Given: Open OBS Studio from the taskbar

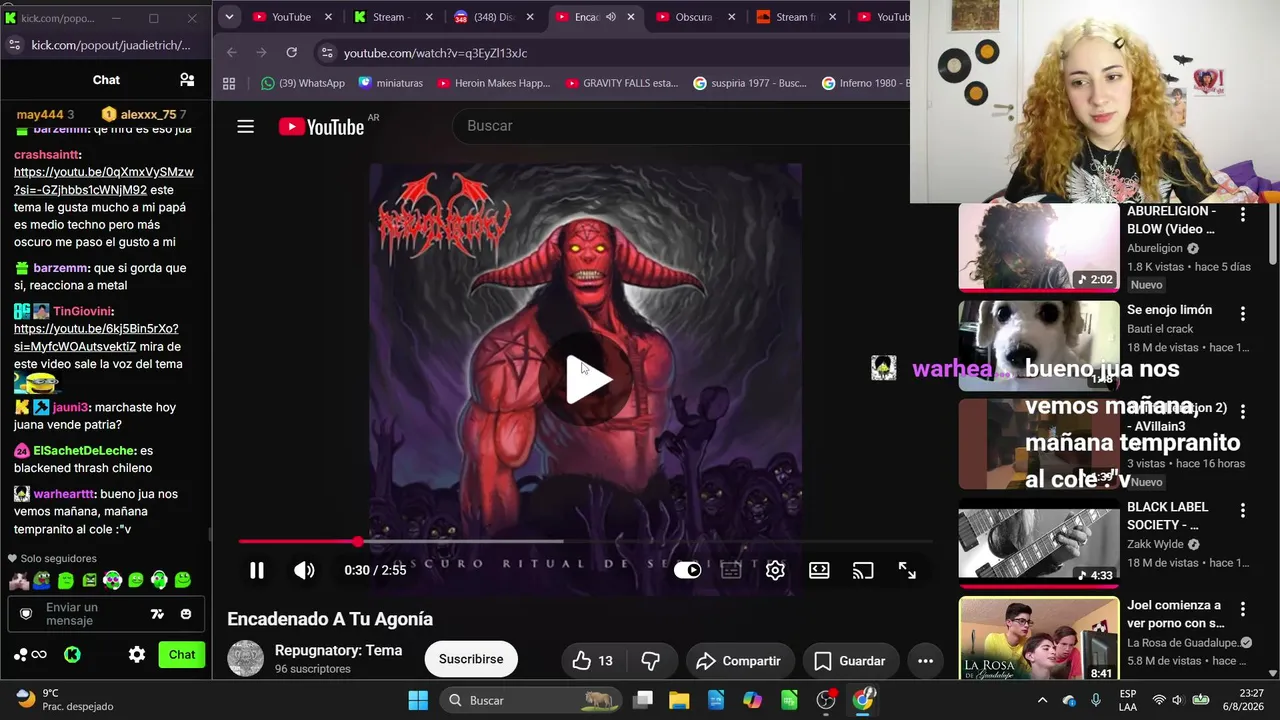Looking at the screenshot, I should pyautogui.click(x=826, y=700).
